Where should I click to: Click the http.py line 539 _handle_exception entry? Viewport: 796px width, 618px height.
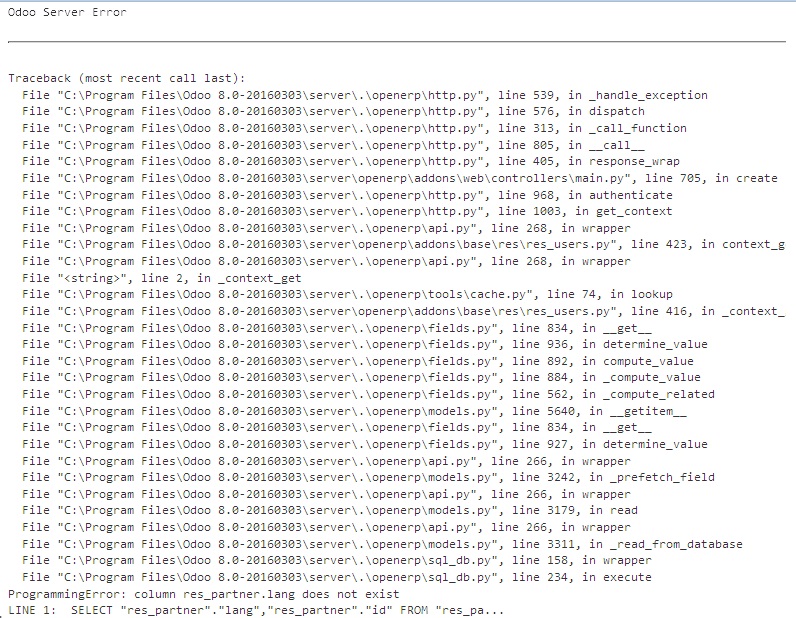364,95
